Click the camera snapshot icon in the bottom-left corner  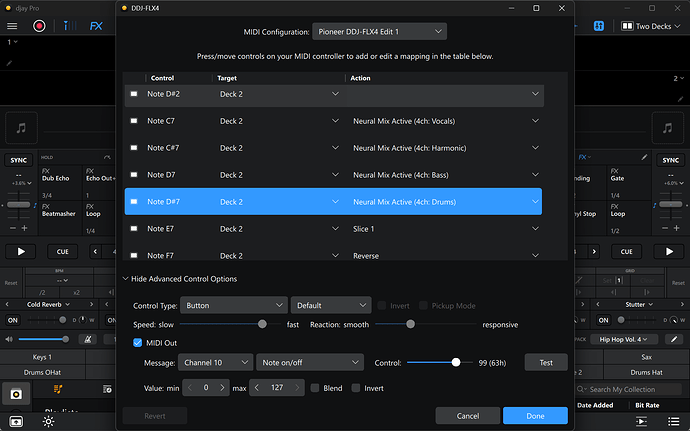(x=16, y=395)
